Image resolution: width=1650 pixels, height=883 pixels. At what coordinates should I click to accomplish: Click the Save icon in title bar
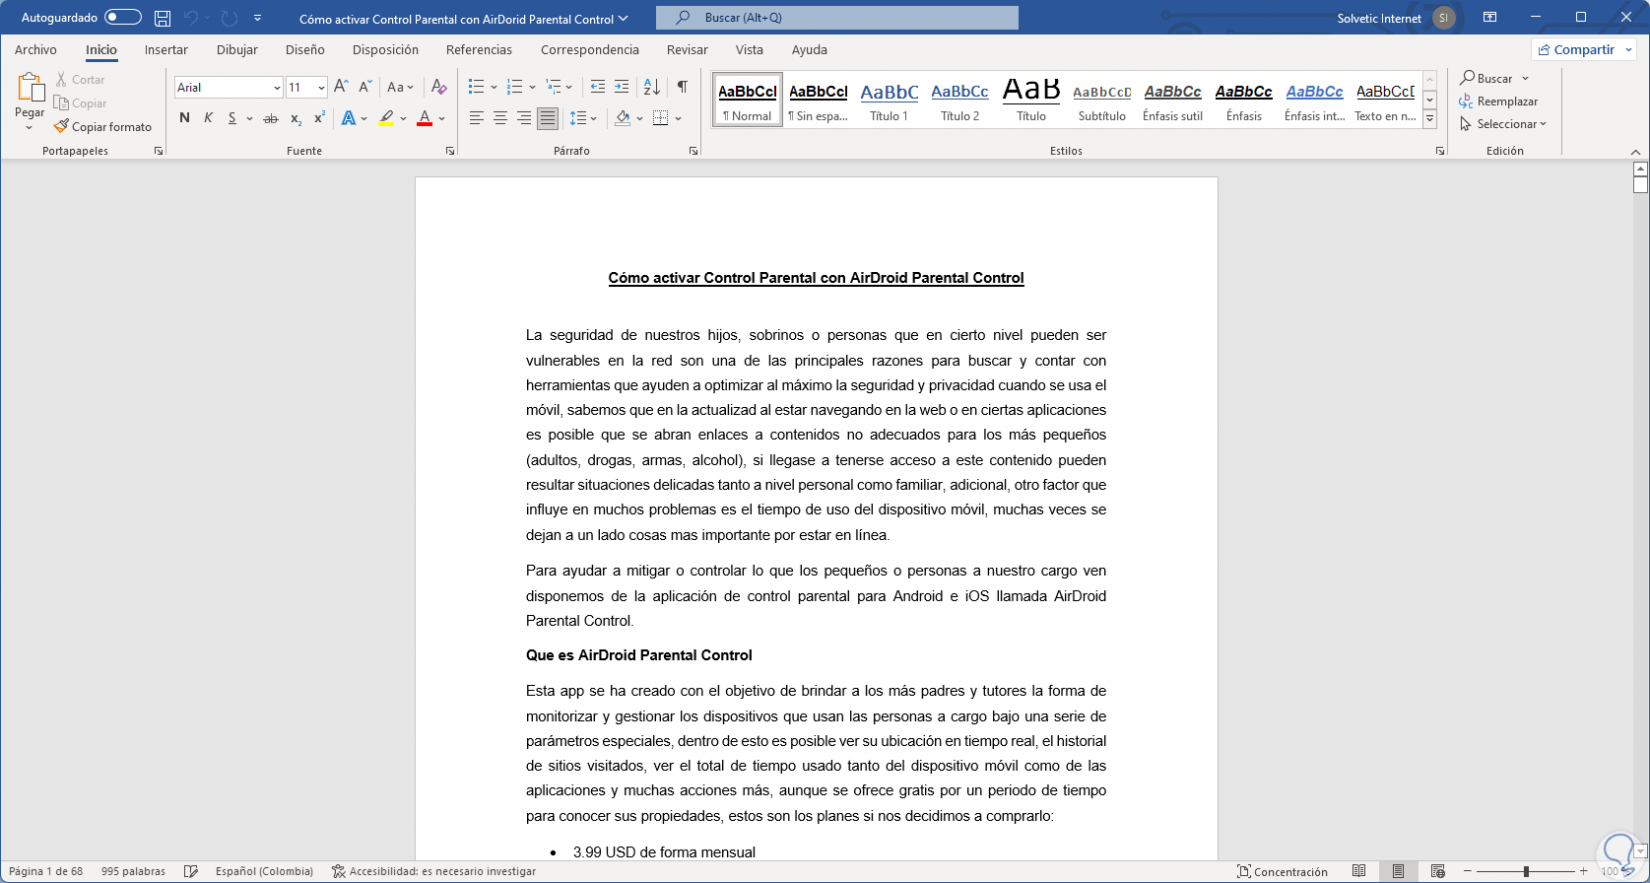coord(162,18)
